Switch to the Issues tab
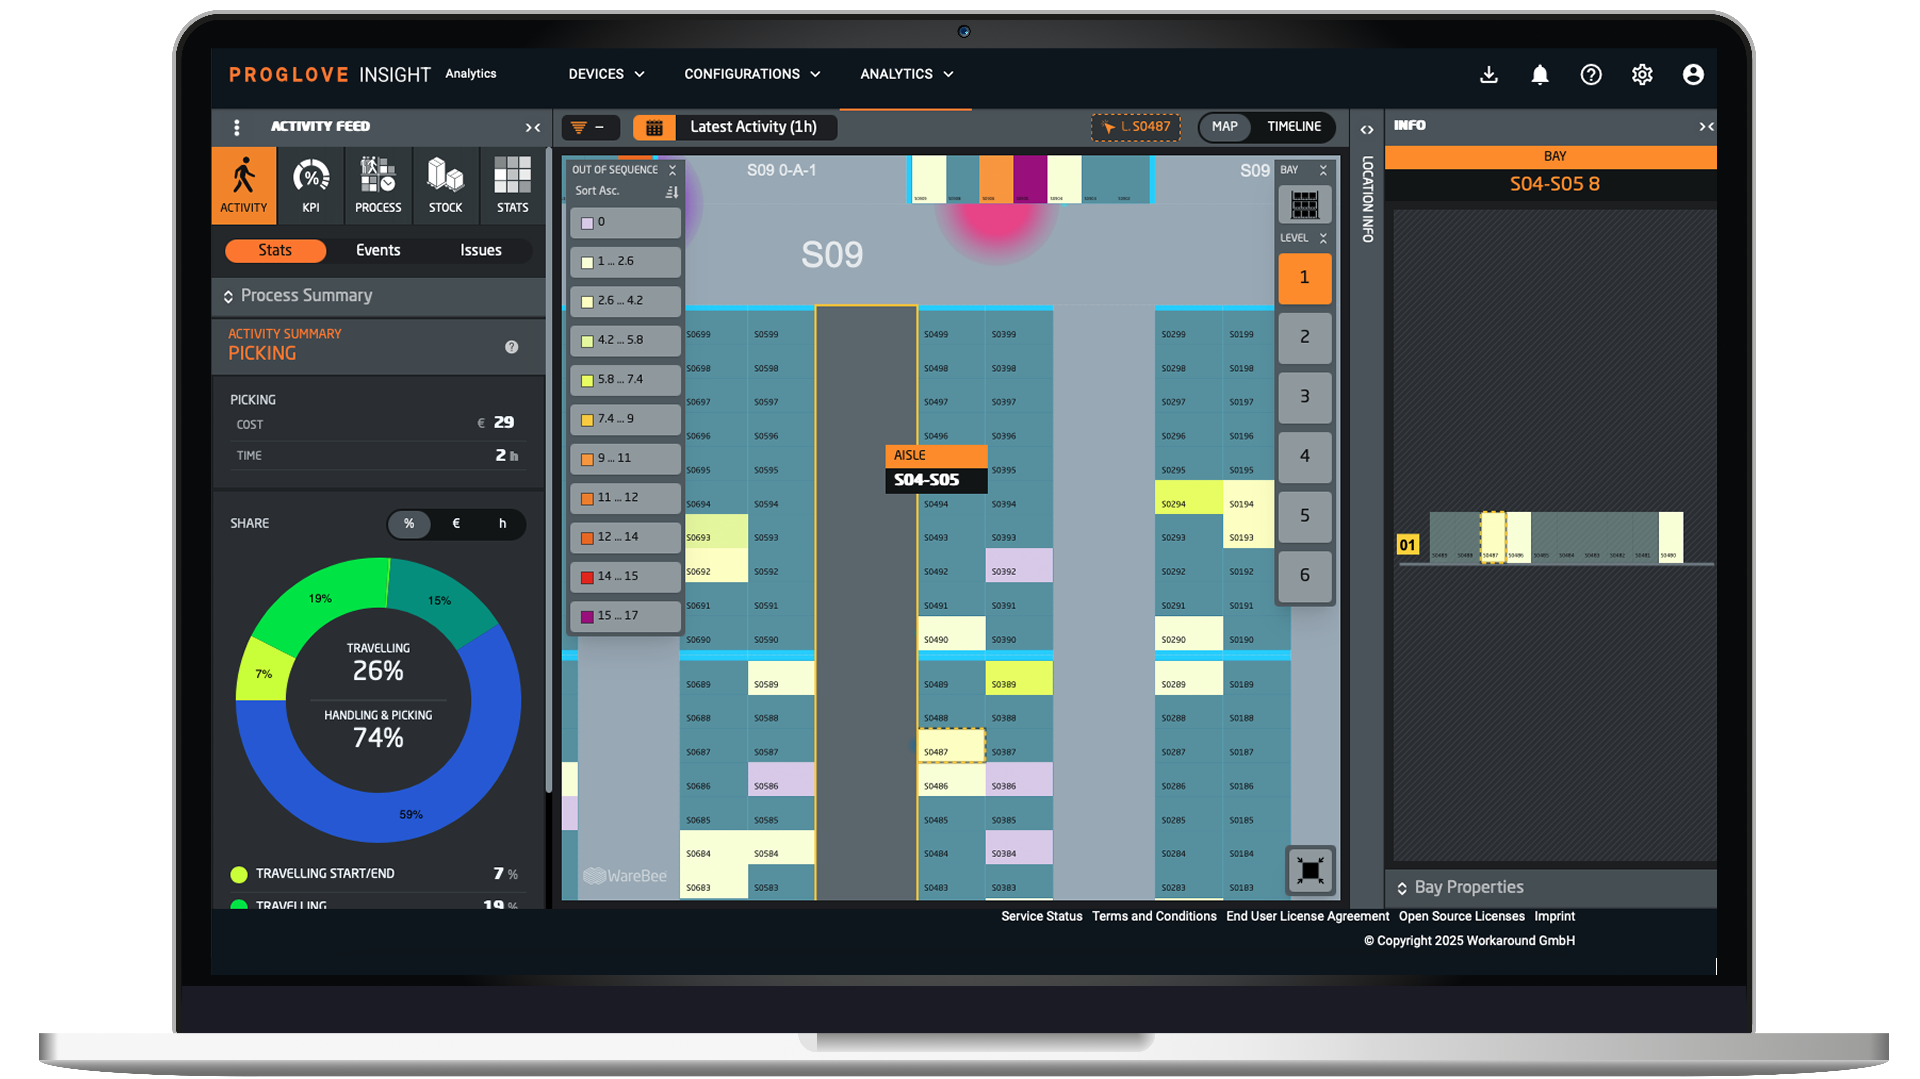The image size is (1920, 1079). 480,251
